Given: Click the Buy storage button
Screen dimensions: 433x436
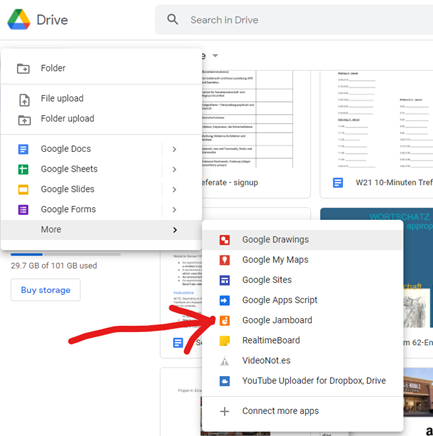Looking at the screenshot, I should (x=46, y=290).
